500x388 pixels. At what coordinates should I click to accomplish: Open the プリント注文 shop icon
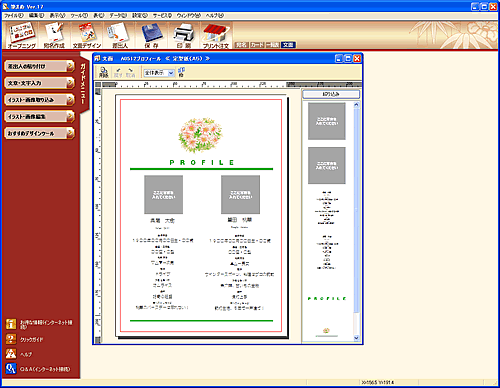216,36
